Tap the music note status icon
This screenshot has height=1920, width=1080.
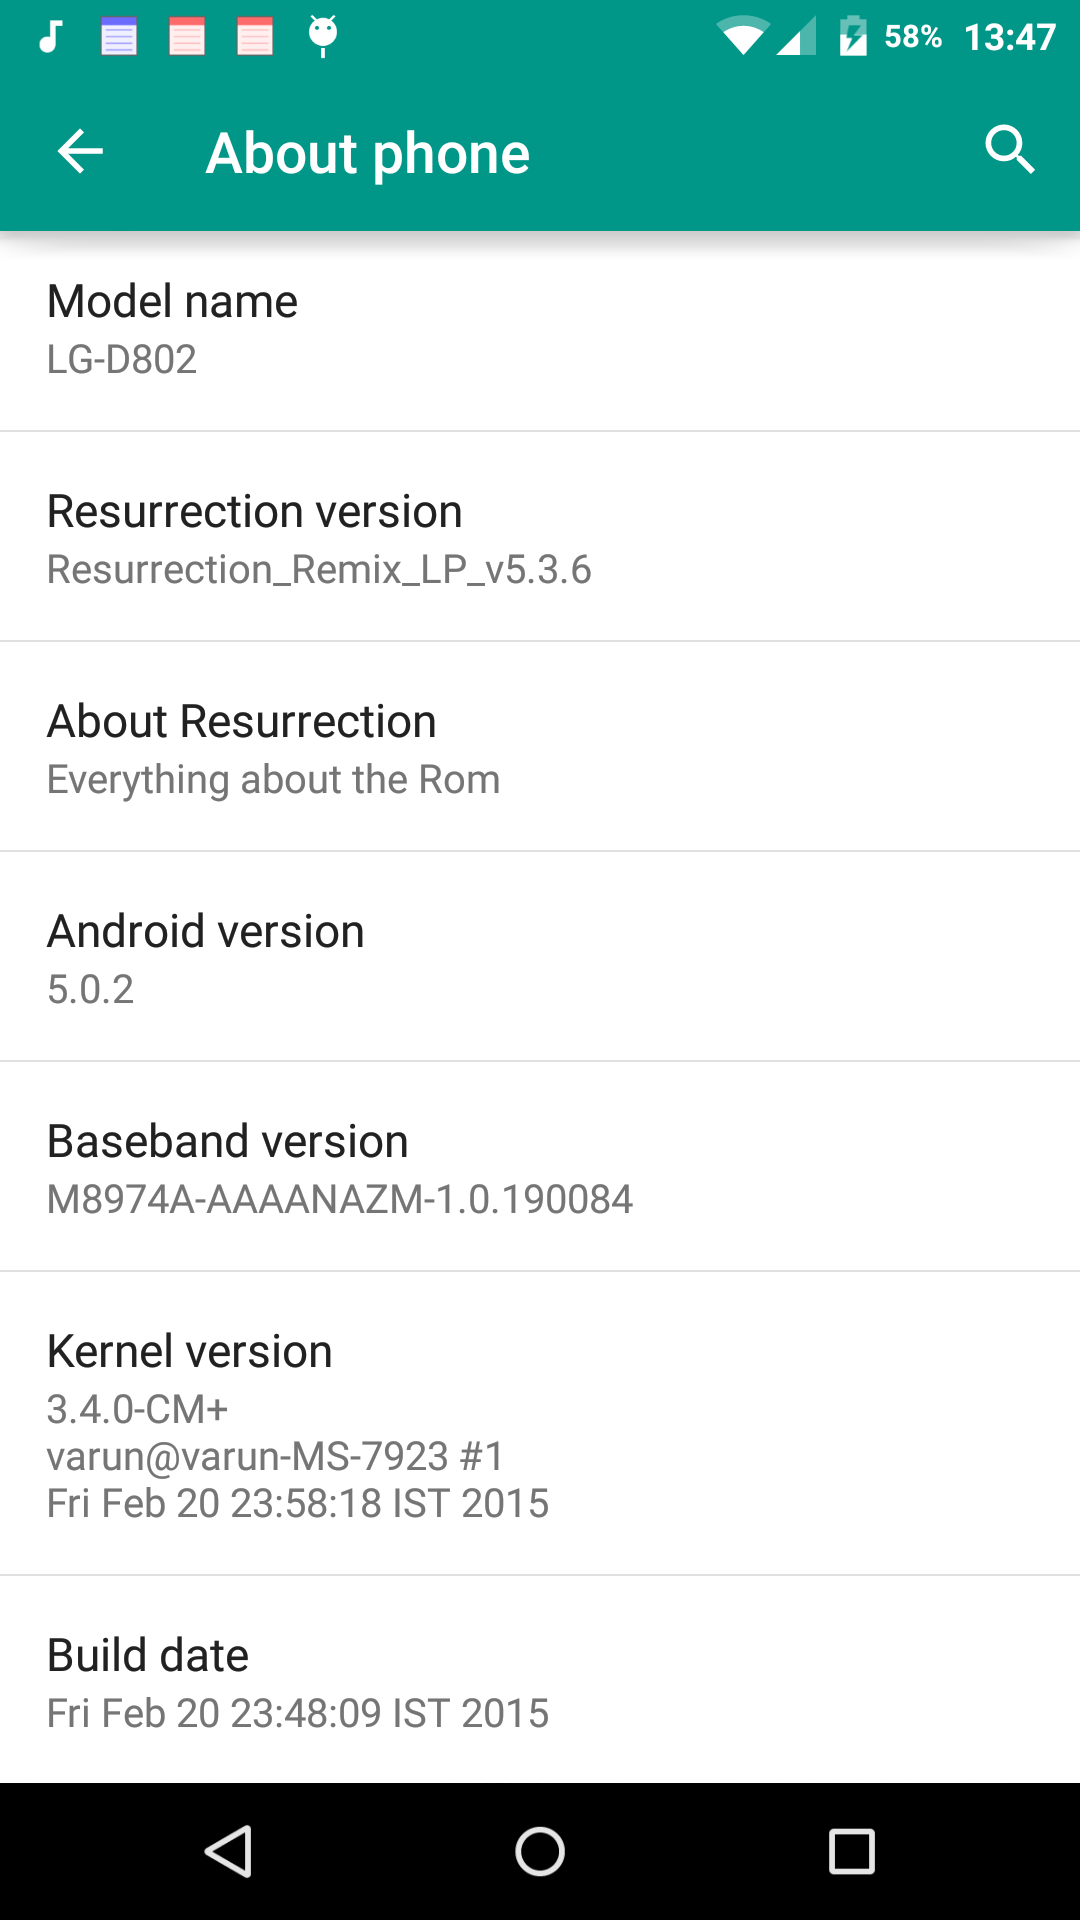tap(50, 37)
